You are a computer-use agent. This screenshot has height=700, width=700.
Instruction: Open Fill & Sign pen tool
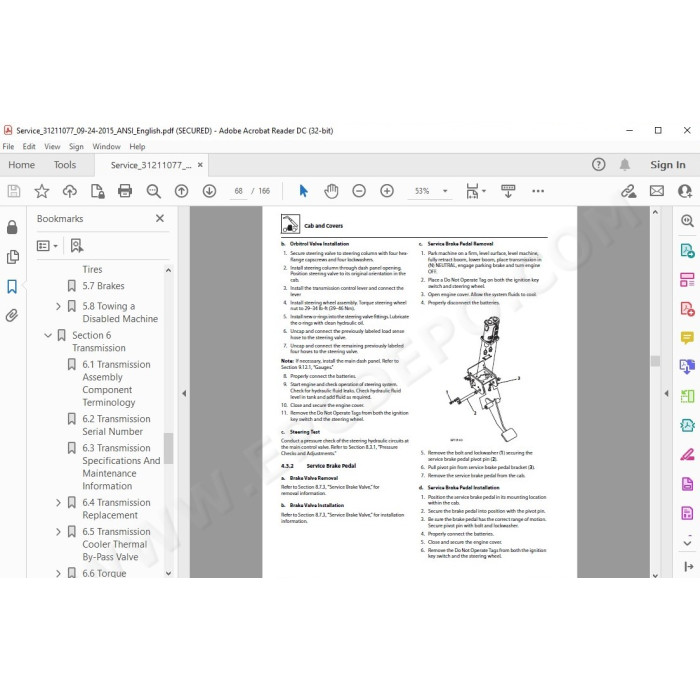[687, 454]
